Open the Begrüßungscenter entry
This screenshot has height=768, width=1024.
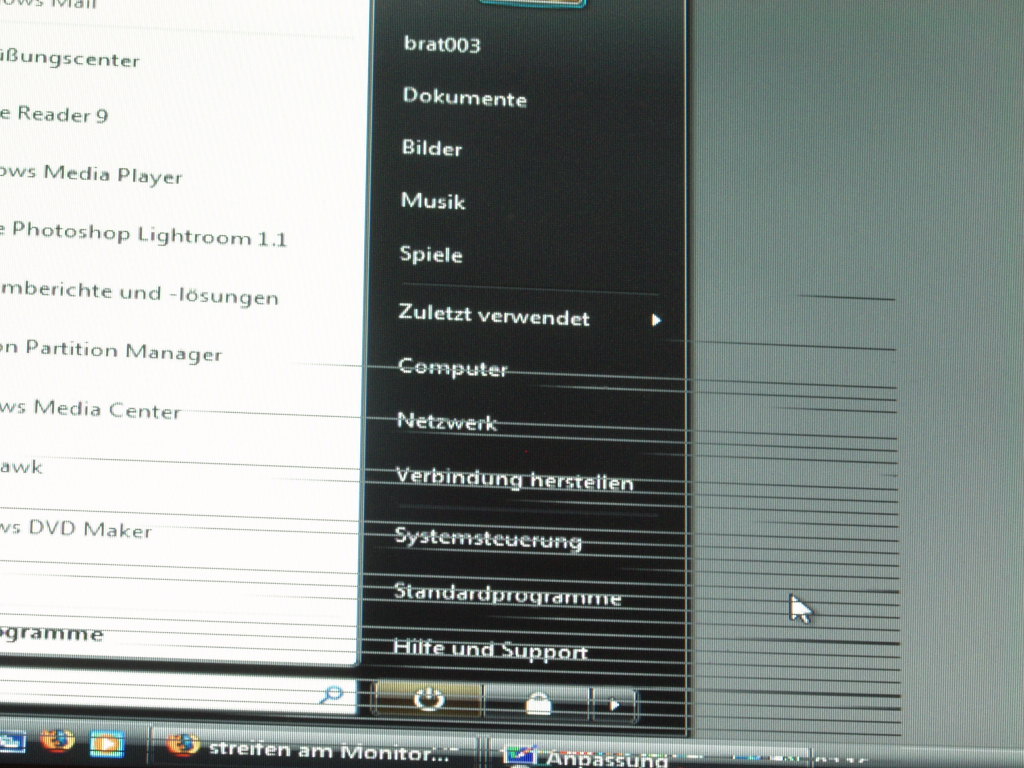70,59
